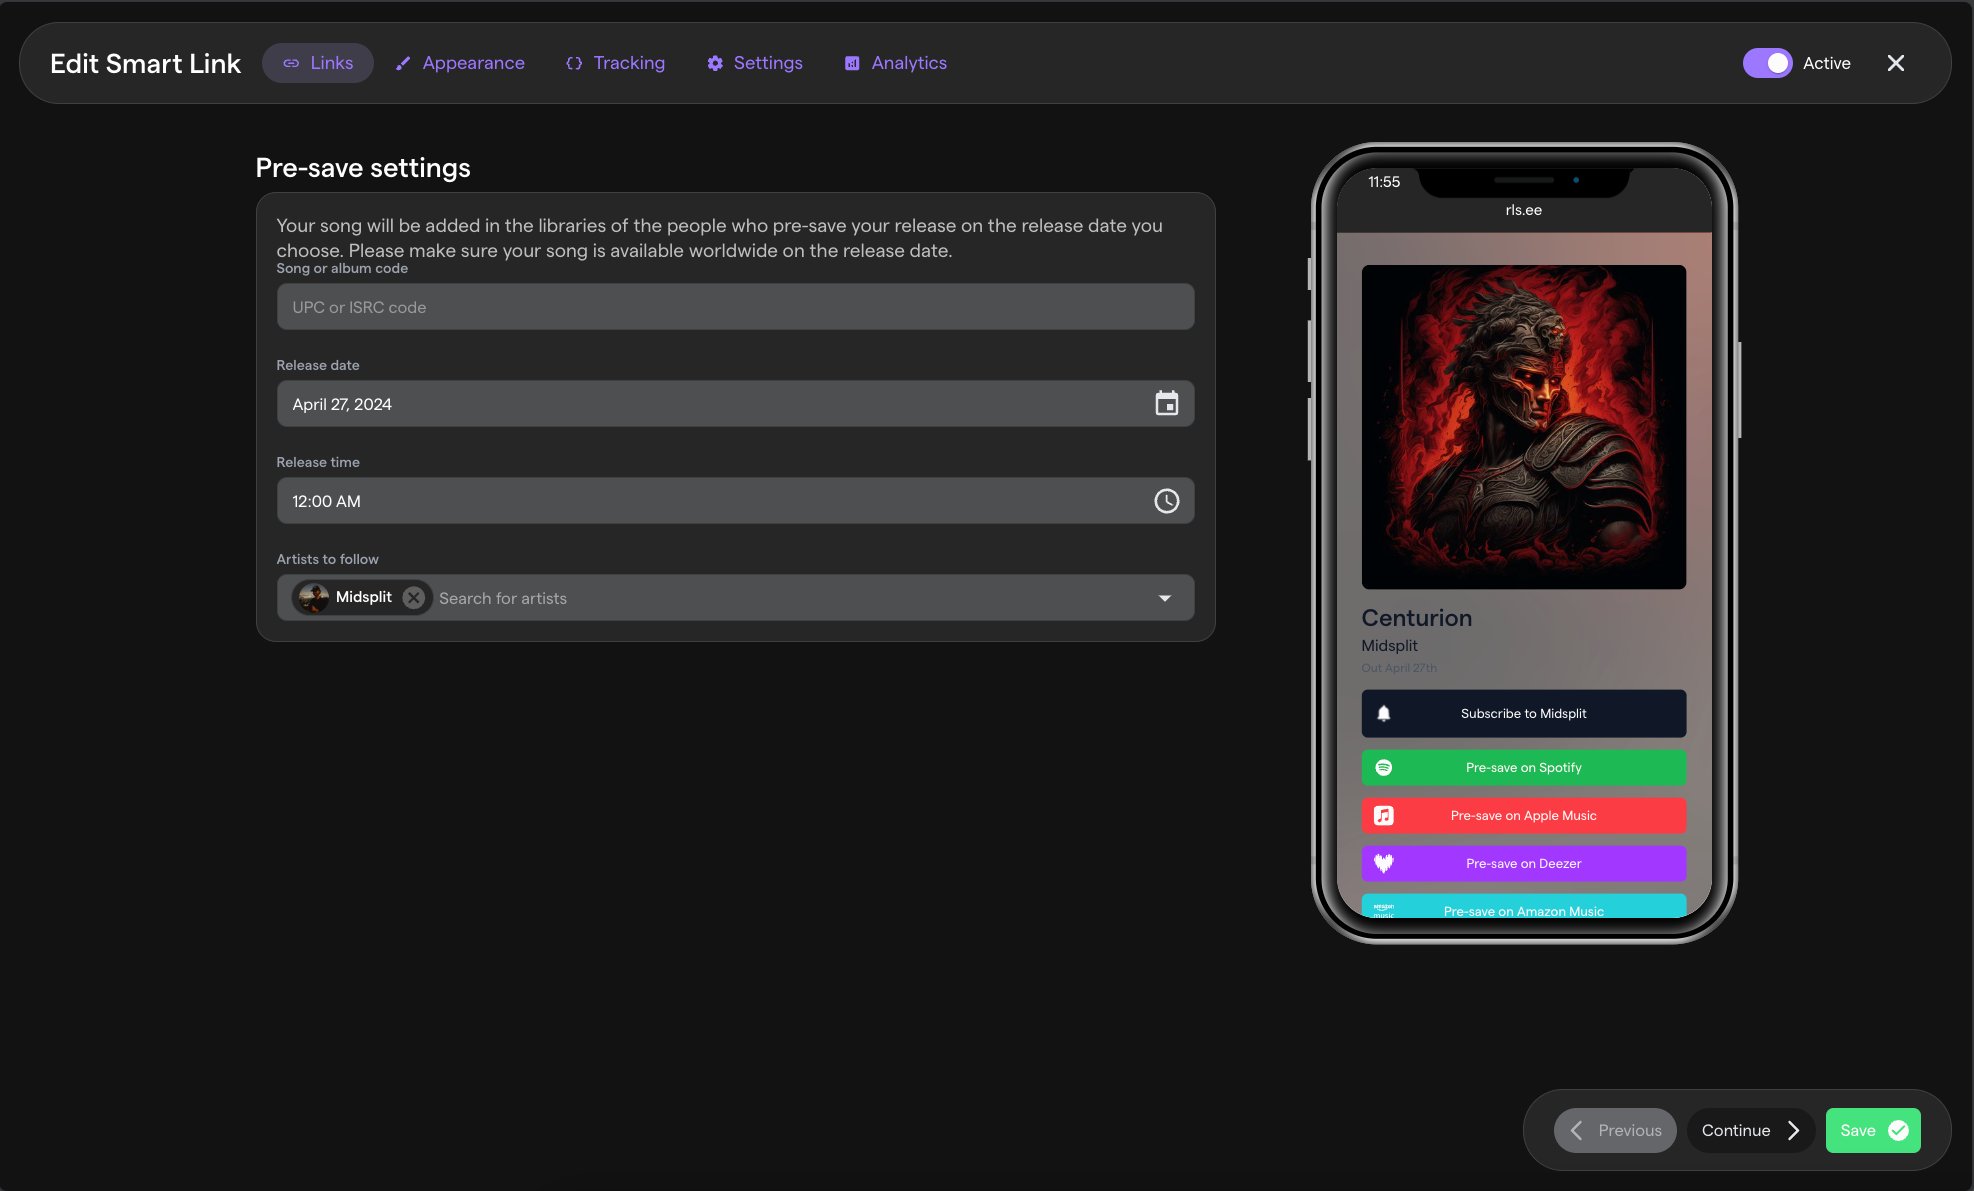Switch to the Appearance tab

[x=460, y=63]
